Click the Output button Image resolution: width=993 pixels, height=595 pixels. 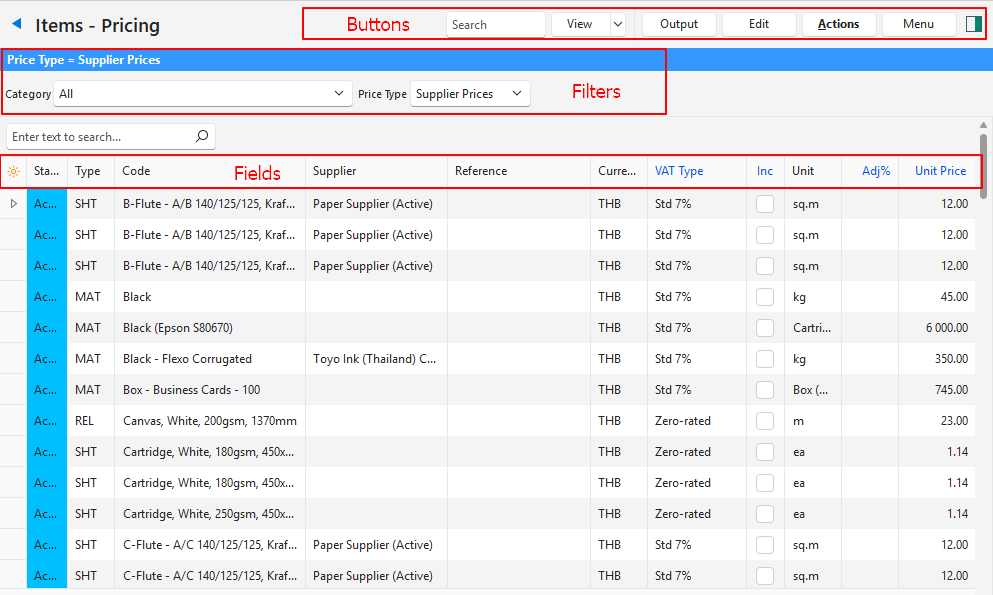[679, 24]
